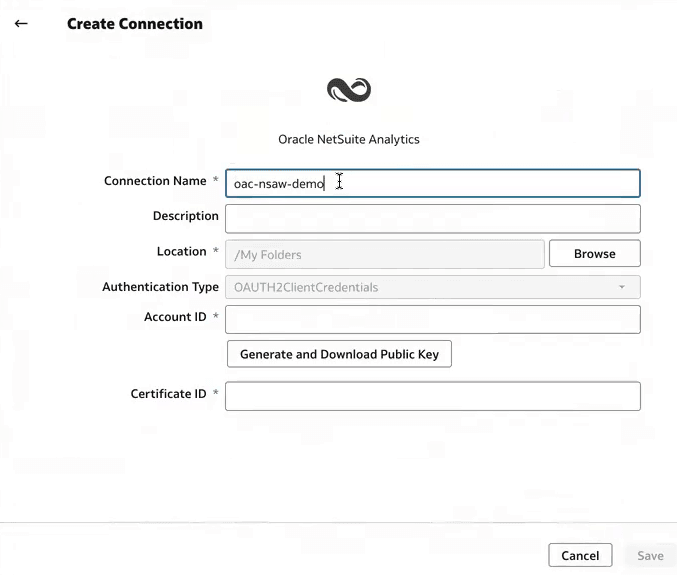Click the Location field showing /My Folders
The height and width of the screenshot is (575, 677).
[x=385, y=254]
